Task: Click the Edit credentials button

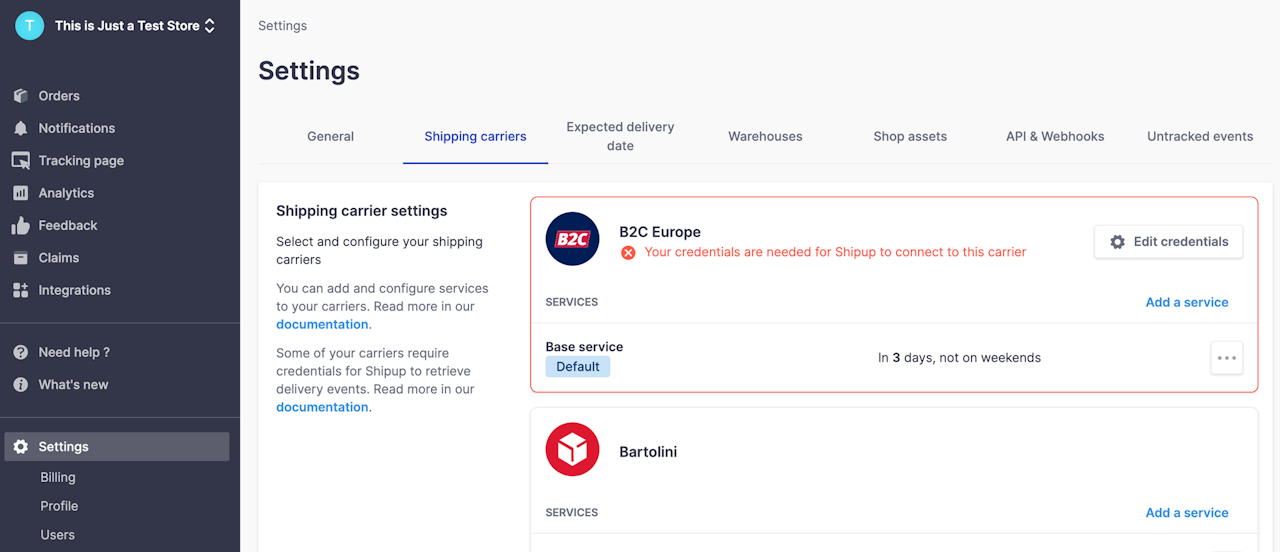Action: click(1168, 242)
